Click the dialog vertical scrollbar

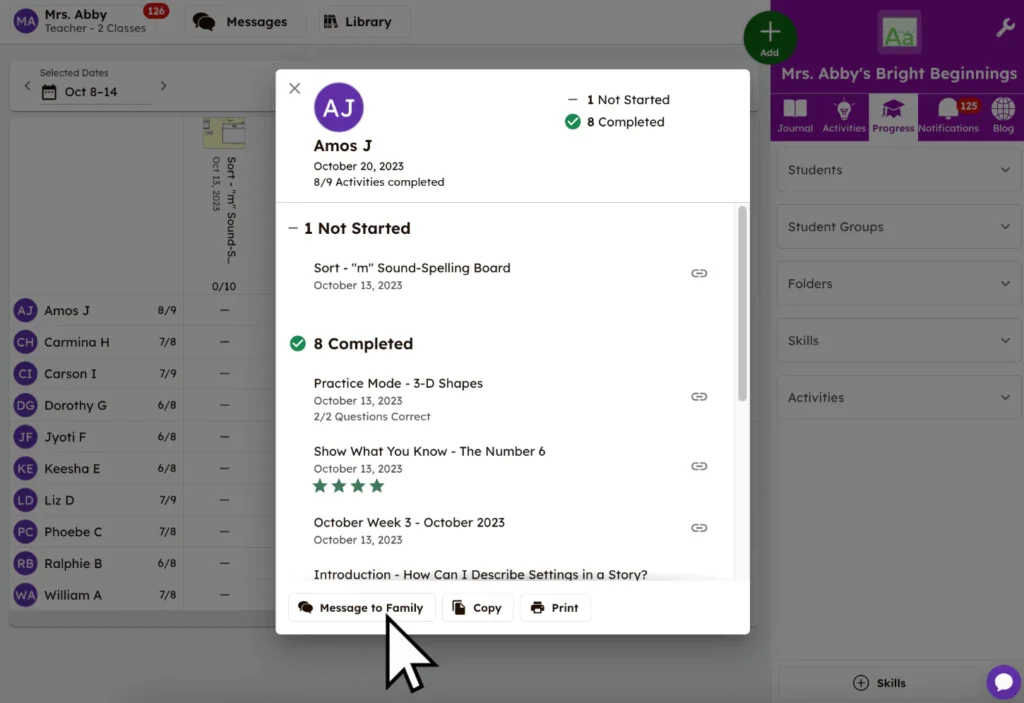(x=742, y=304)
